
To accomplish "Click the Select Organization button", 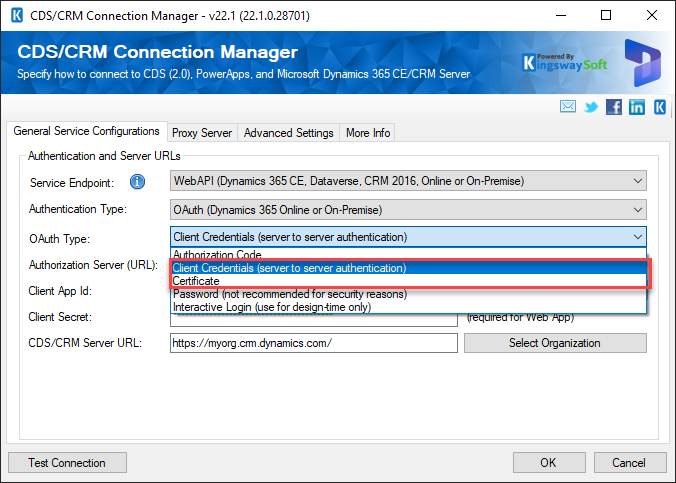I will pos(555,343).
